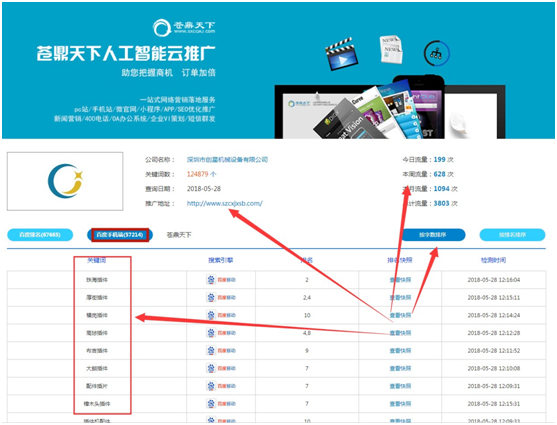
Task: Click the Baidu paw icon in the first row
Action: [x=211, y=280]
